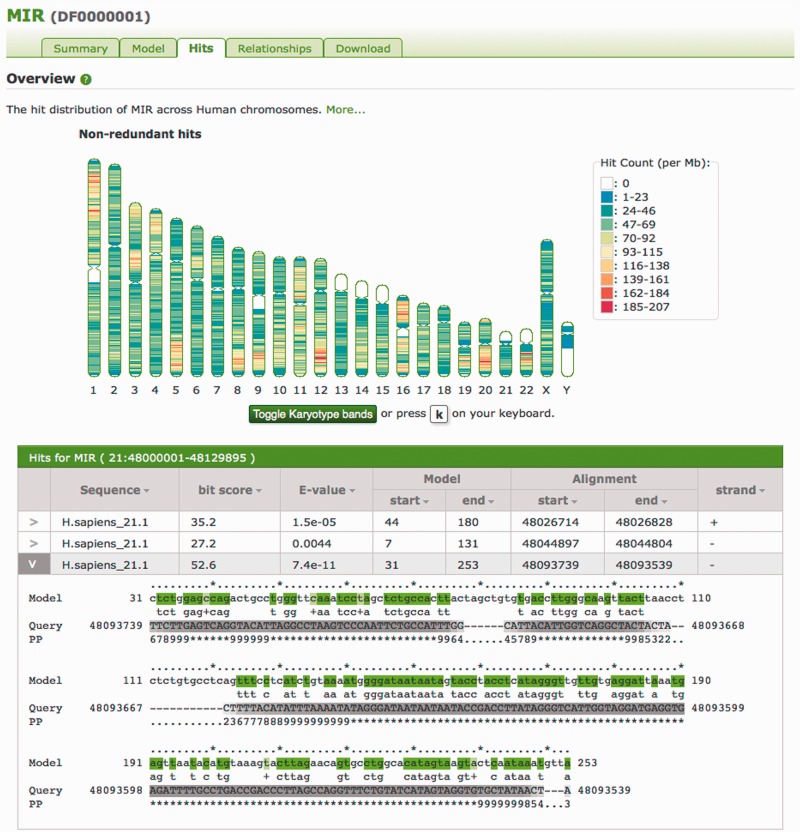The width and height of the screenshot is (800, 832).
Task: Open the Model tab
Action: [148, 48]
